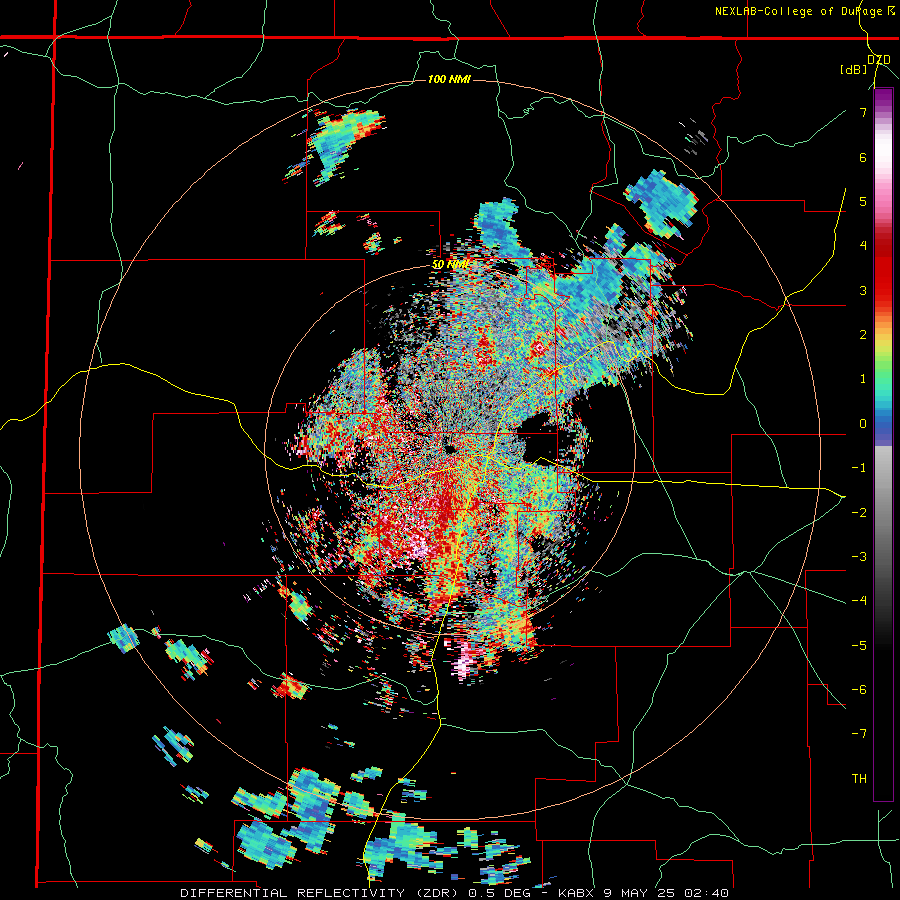Click the NEXLAB-College of DuPage credit text

[805, 11]
